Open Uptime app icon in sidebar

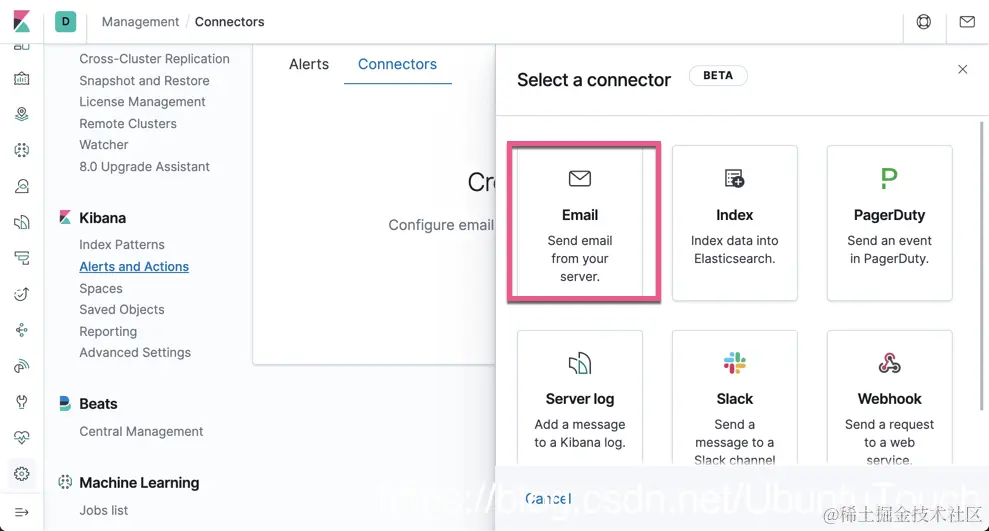coord(21,294)
